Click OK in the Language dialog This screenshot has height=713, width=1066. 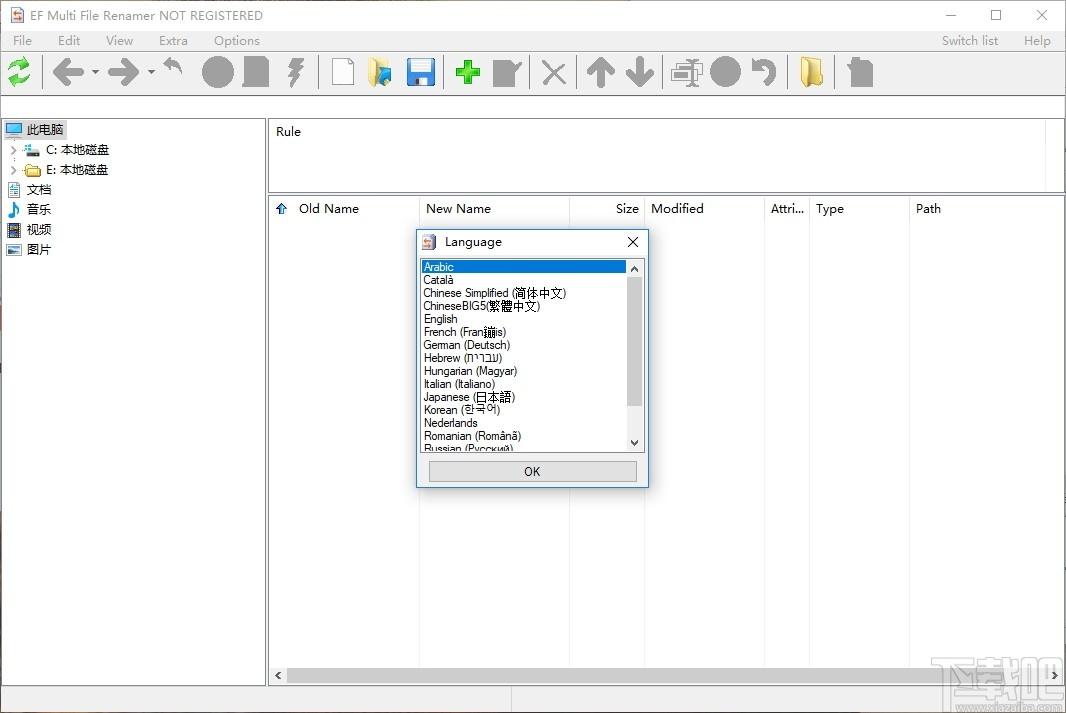(x=532, y=471)
